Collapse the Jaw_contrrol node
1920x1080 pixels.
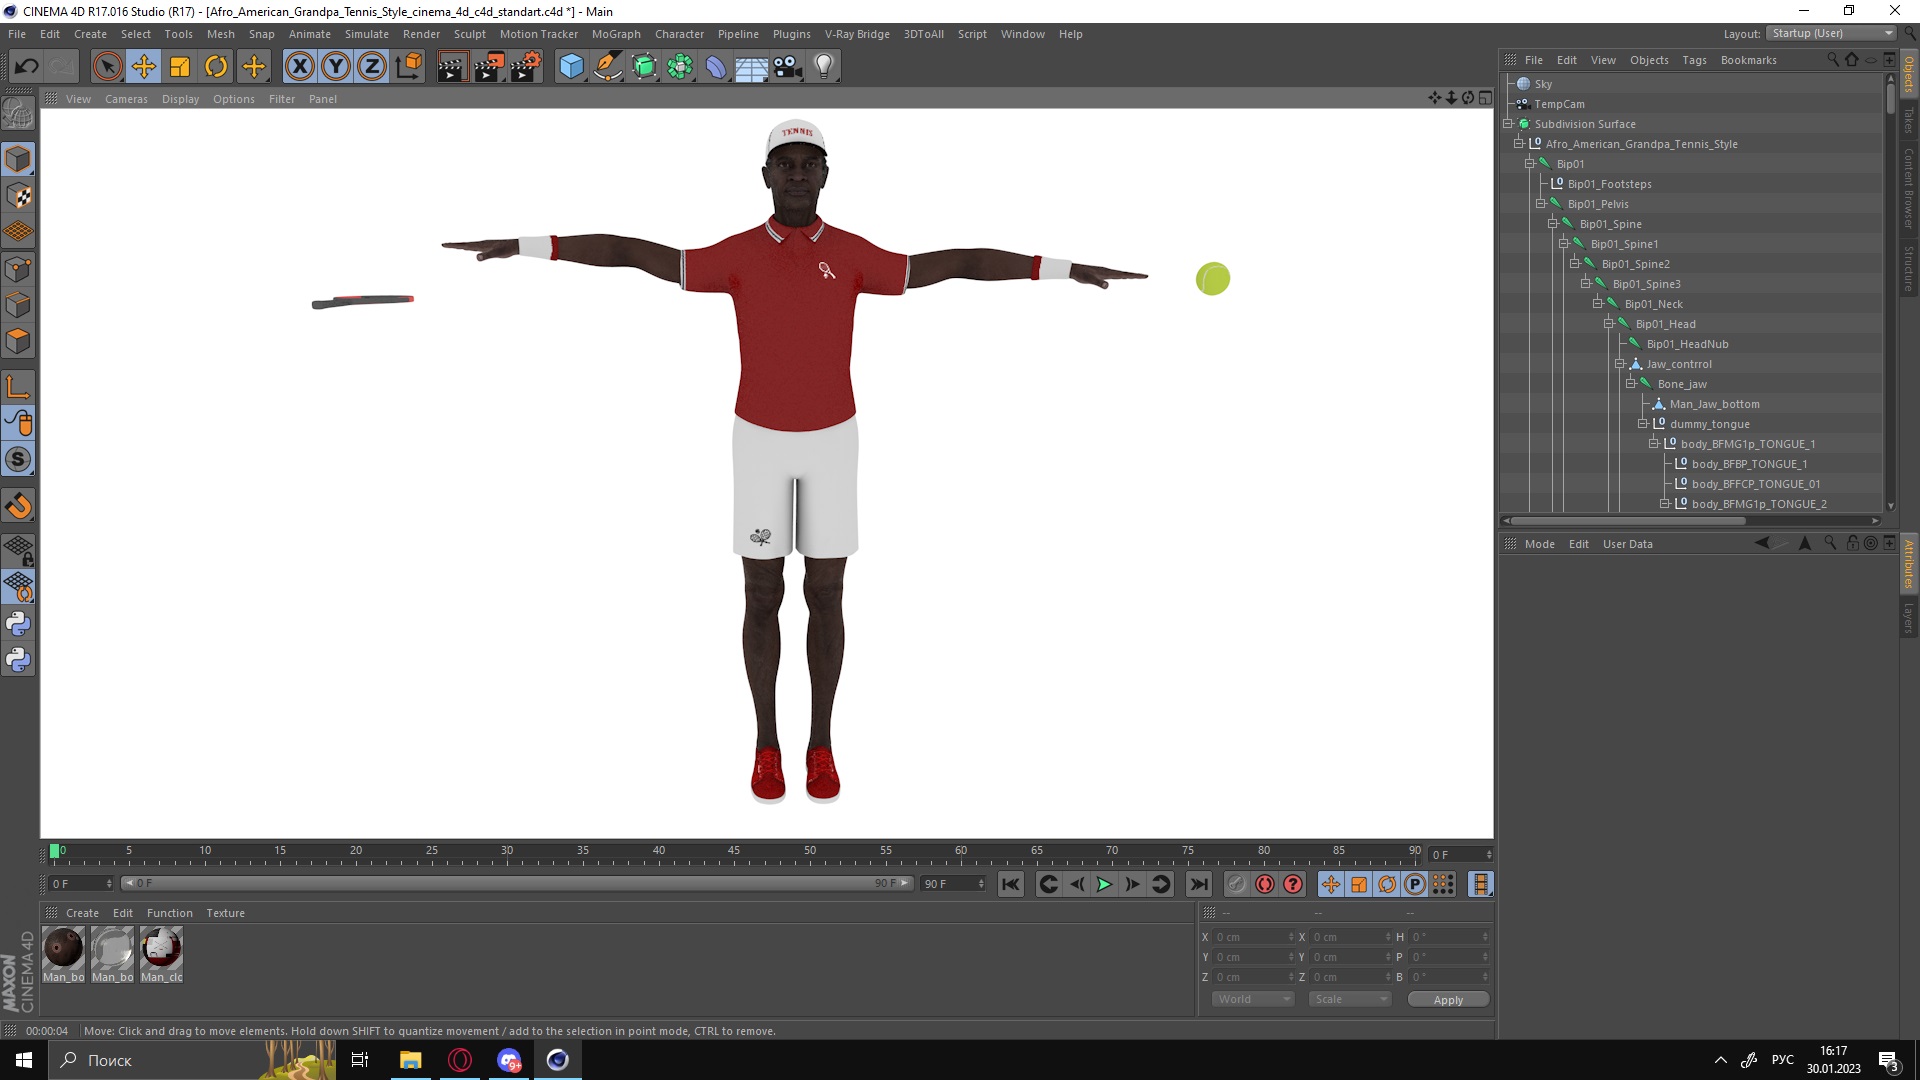[x=1620, y=364]
